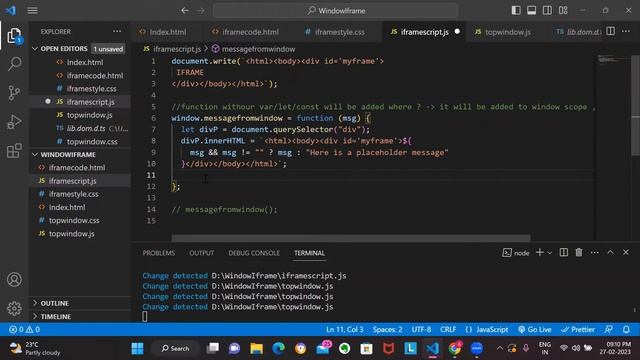Image resolution: width=640 pixels, height=360 pixels.
Task: Split the terminal panel
Action: pos(564,253)
